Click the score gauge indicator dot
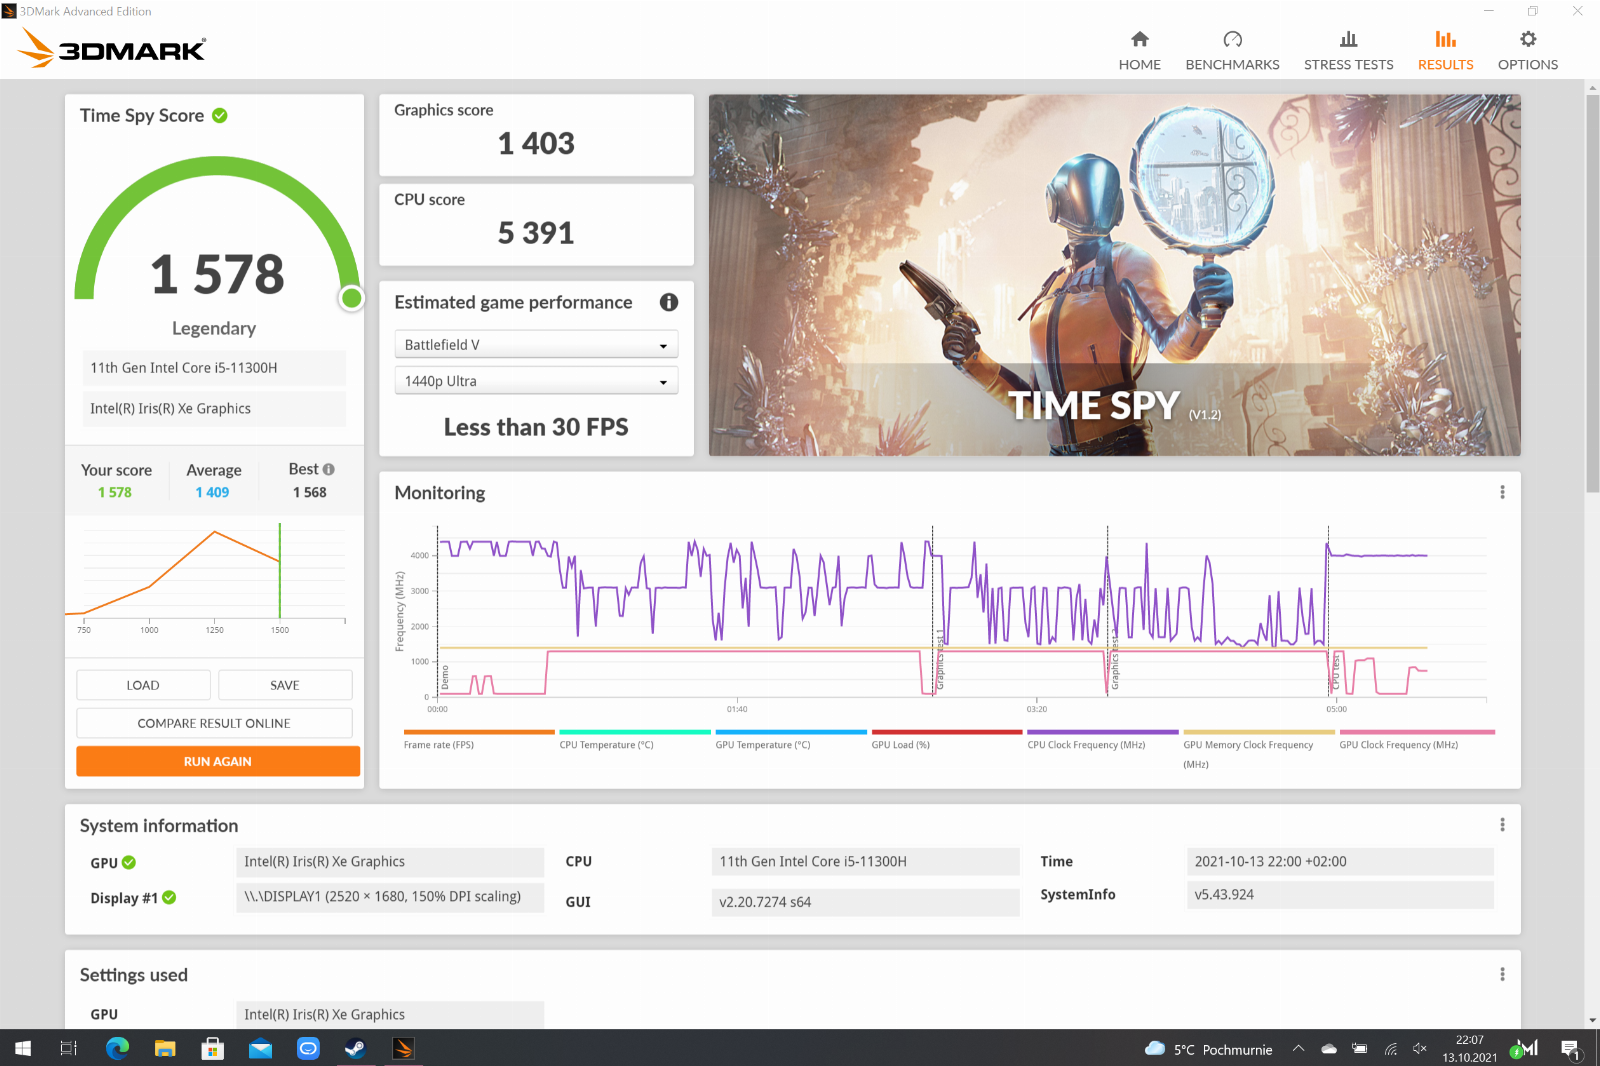 pyautogui.click(x=351, y=297)
